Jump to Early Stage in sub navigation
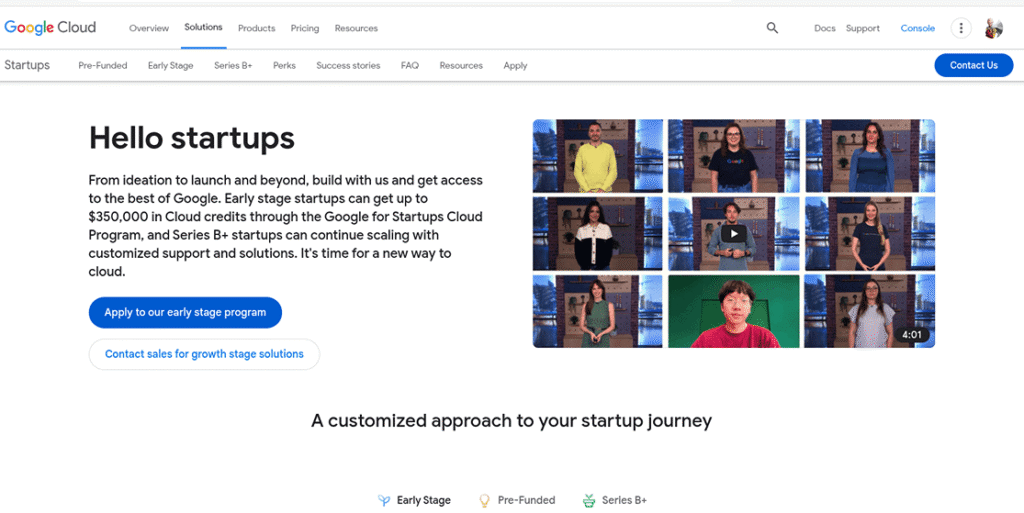The height and width of the screenshot is (513, 1024). point(170,65)
